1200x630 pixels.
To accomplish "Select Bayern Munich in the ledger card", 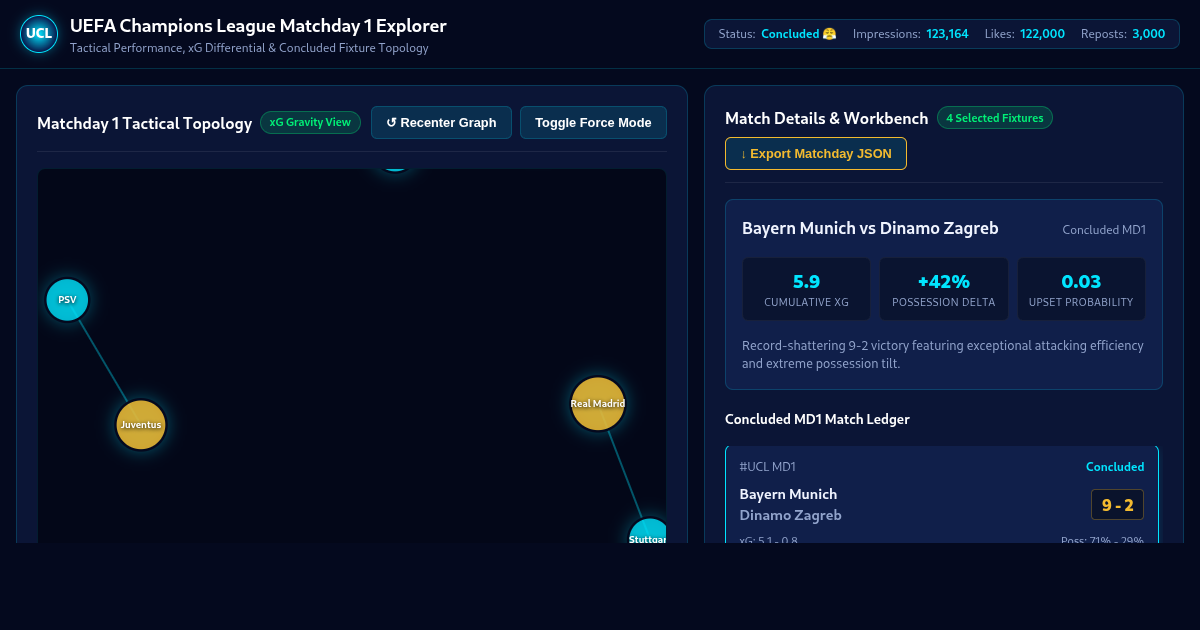I will (x=788, y=494).
